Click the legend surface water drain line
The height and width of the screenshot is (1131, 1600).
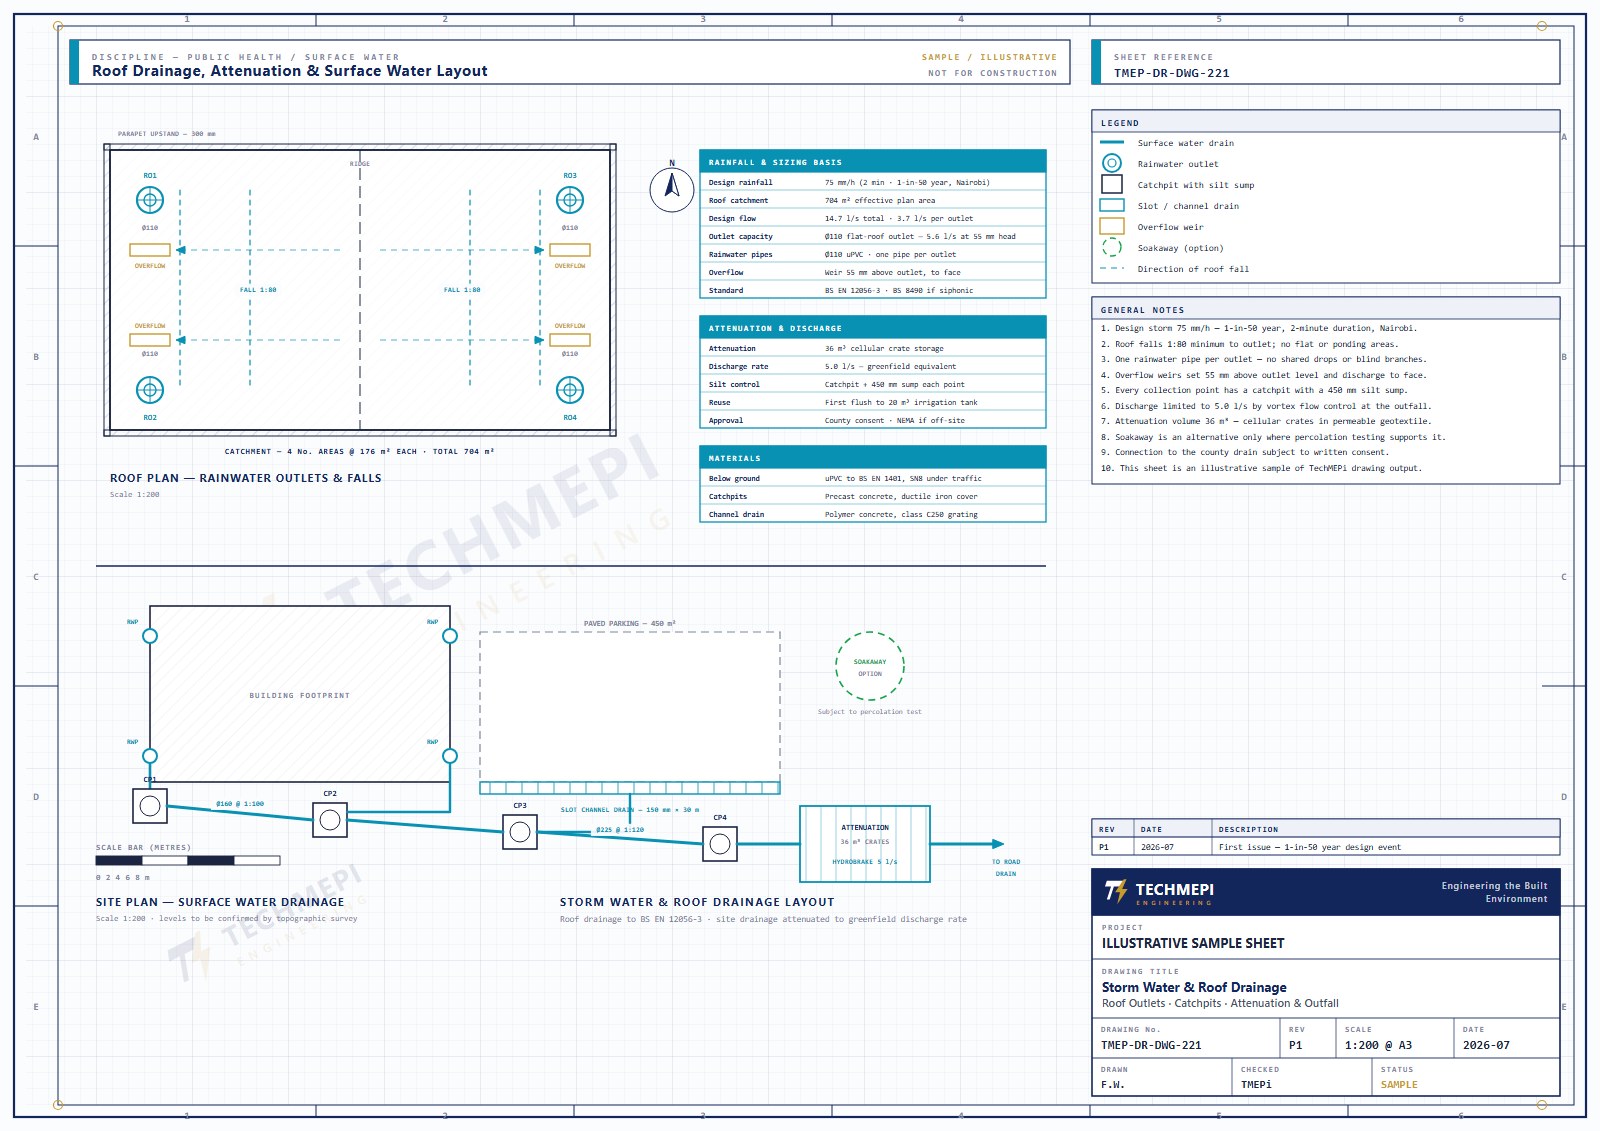pyautogui.click(x=1112, y=142)
